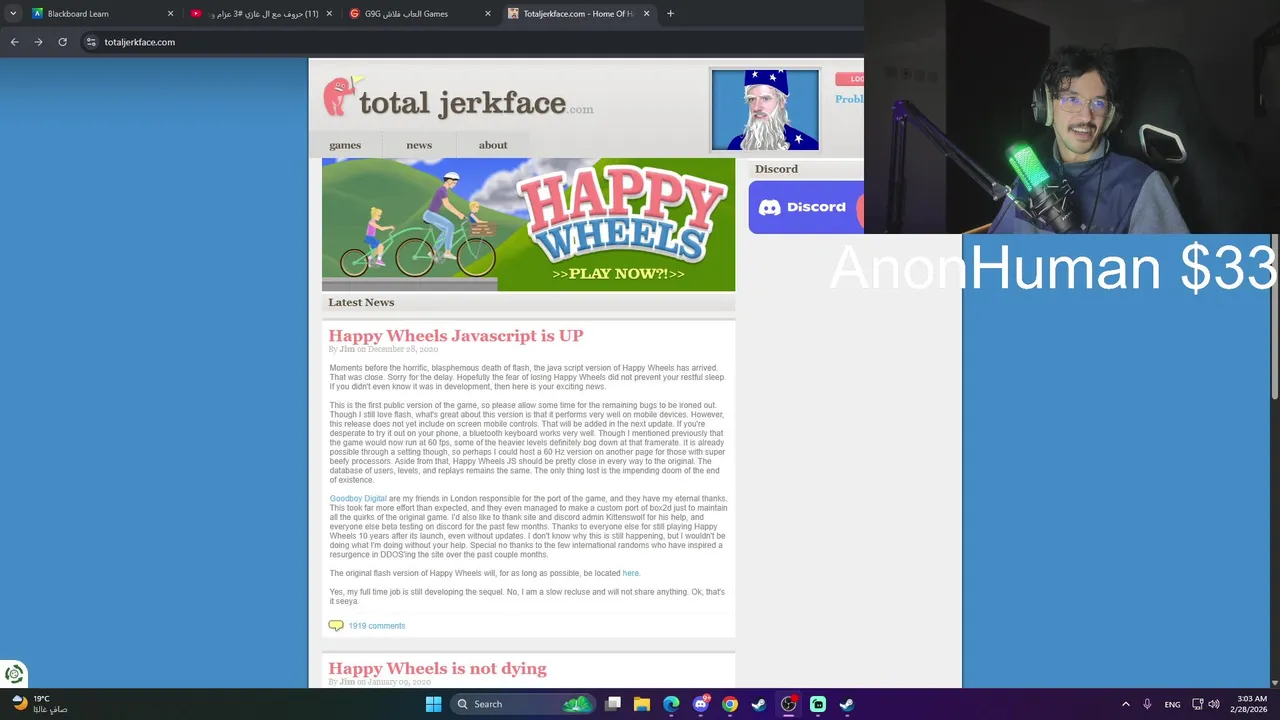
Task: Click the Happy Wheels Play Now banner
Action: [528, 225]
